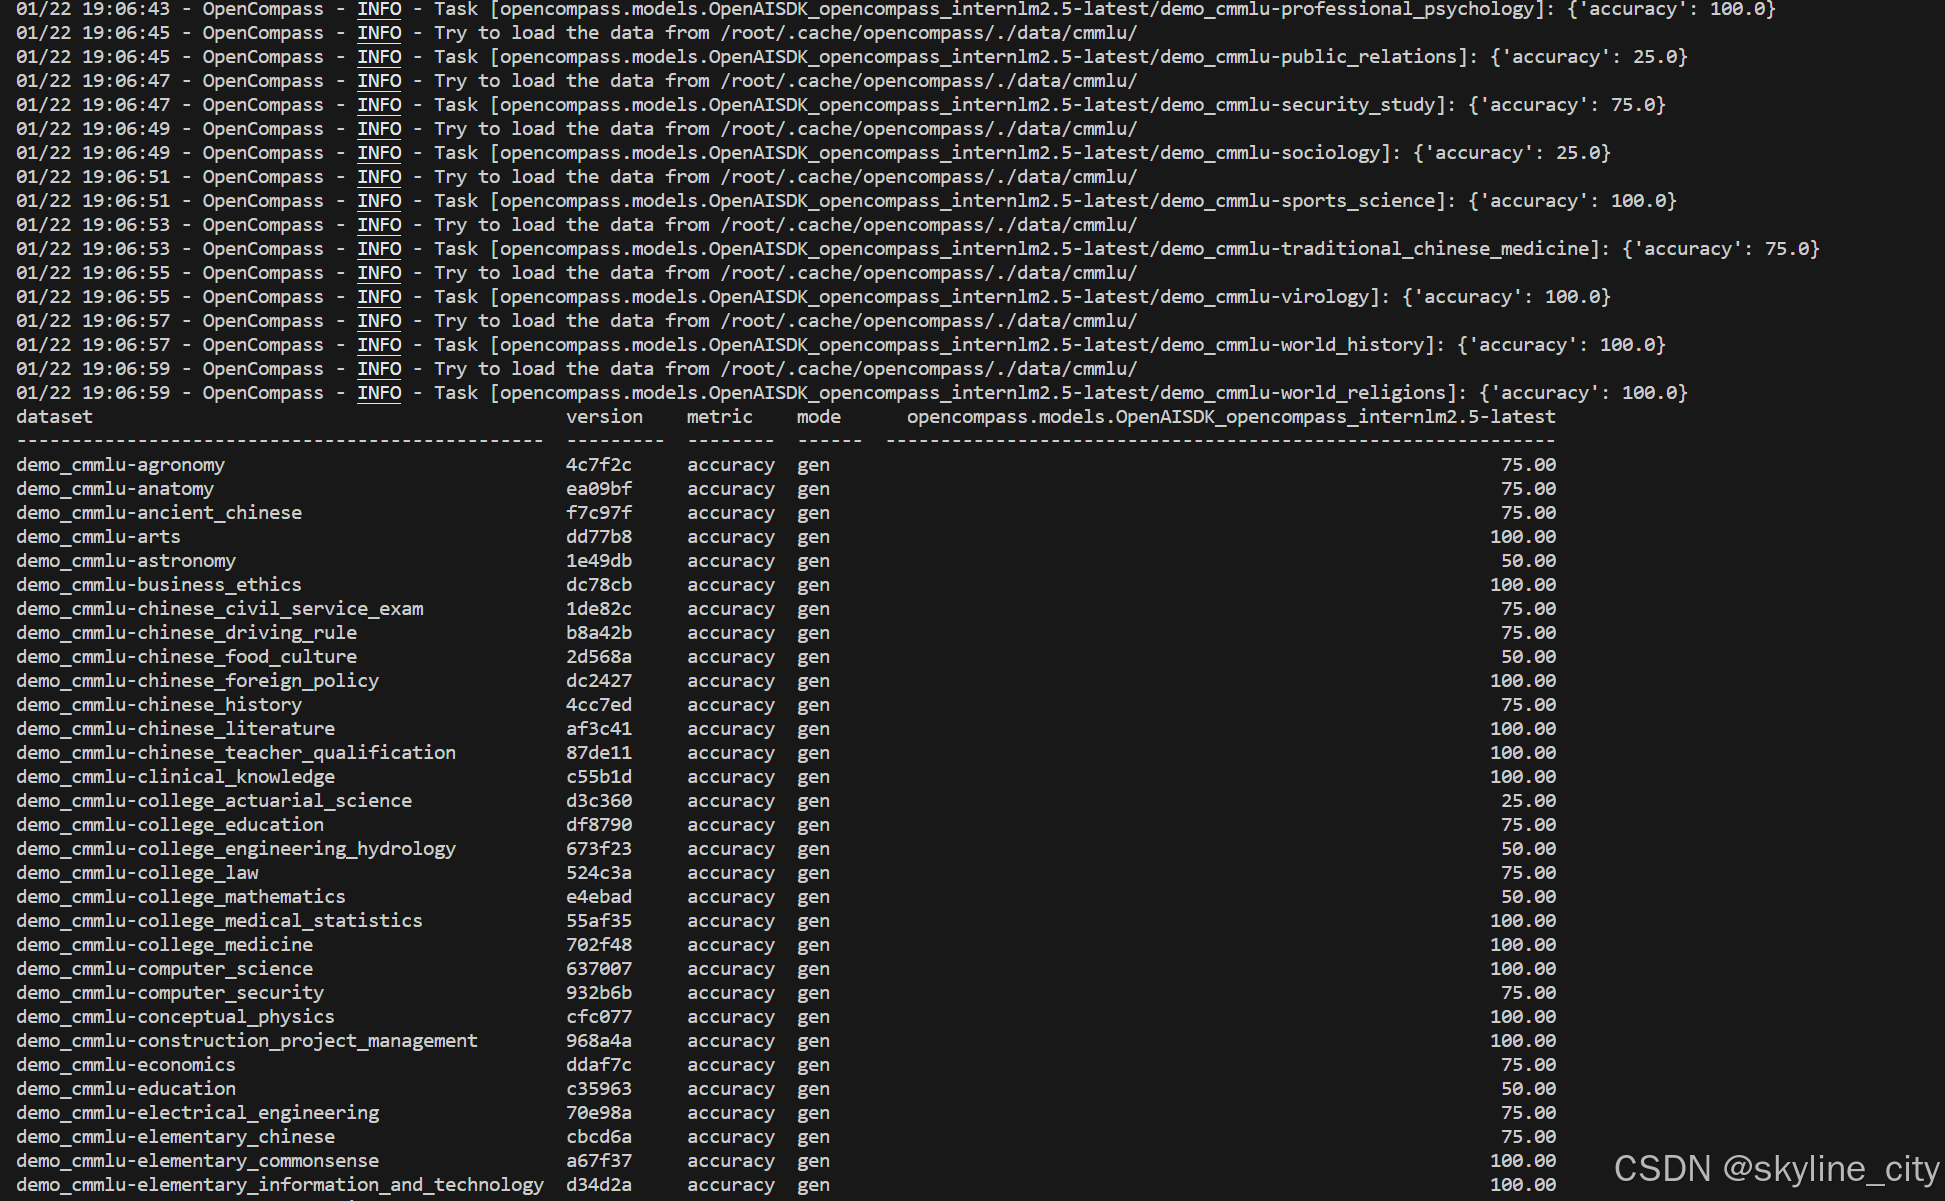This screenshot has width=1945, height=1201.
Task: Click the version hash 637007 for computer_science
Action: coord(598,969)
